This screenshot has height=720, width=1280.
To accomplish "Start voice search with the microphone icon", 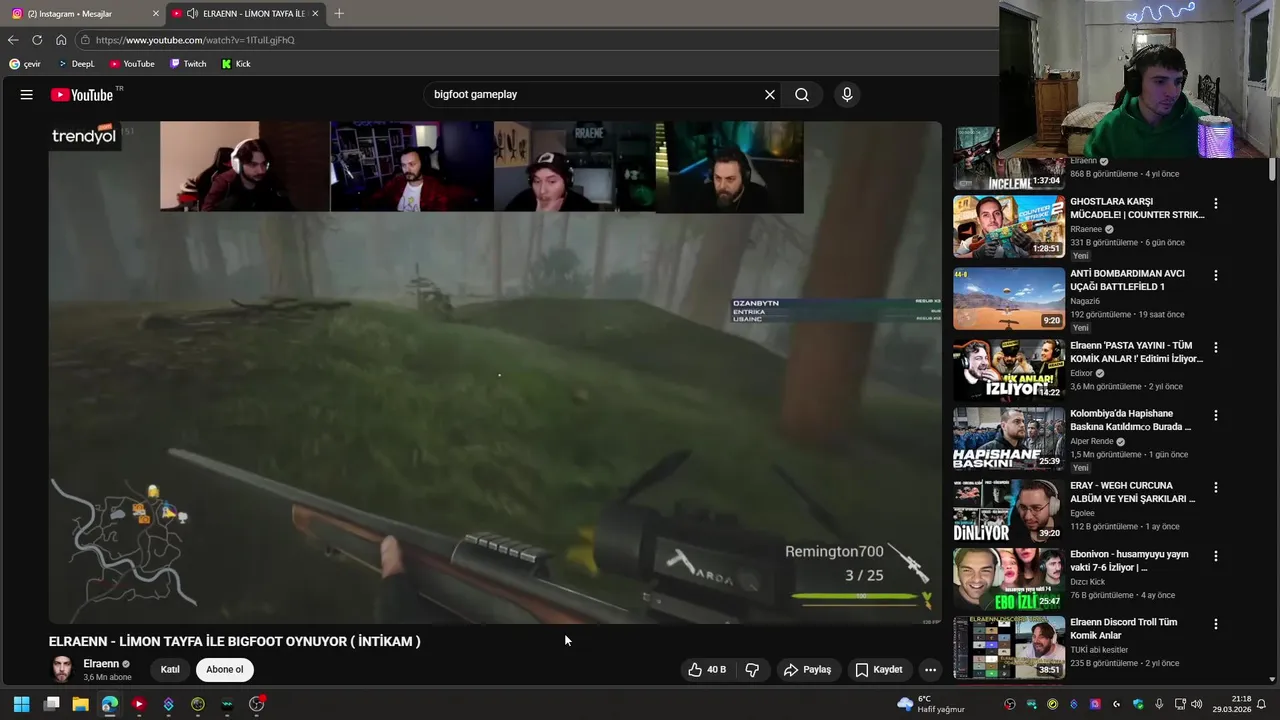I will [847, 95].
